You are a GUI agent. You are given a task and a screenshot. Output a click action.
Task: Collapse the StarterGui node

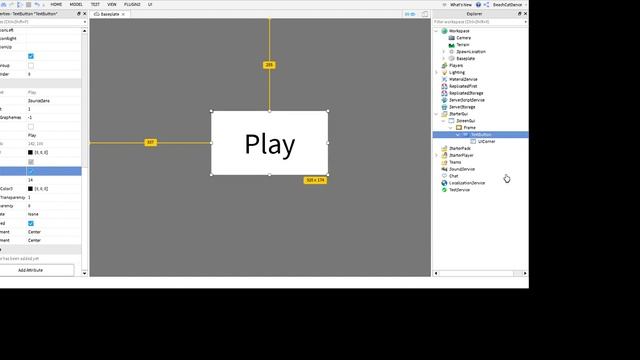[436, 114]
